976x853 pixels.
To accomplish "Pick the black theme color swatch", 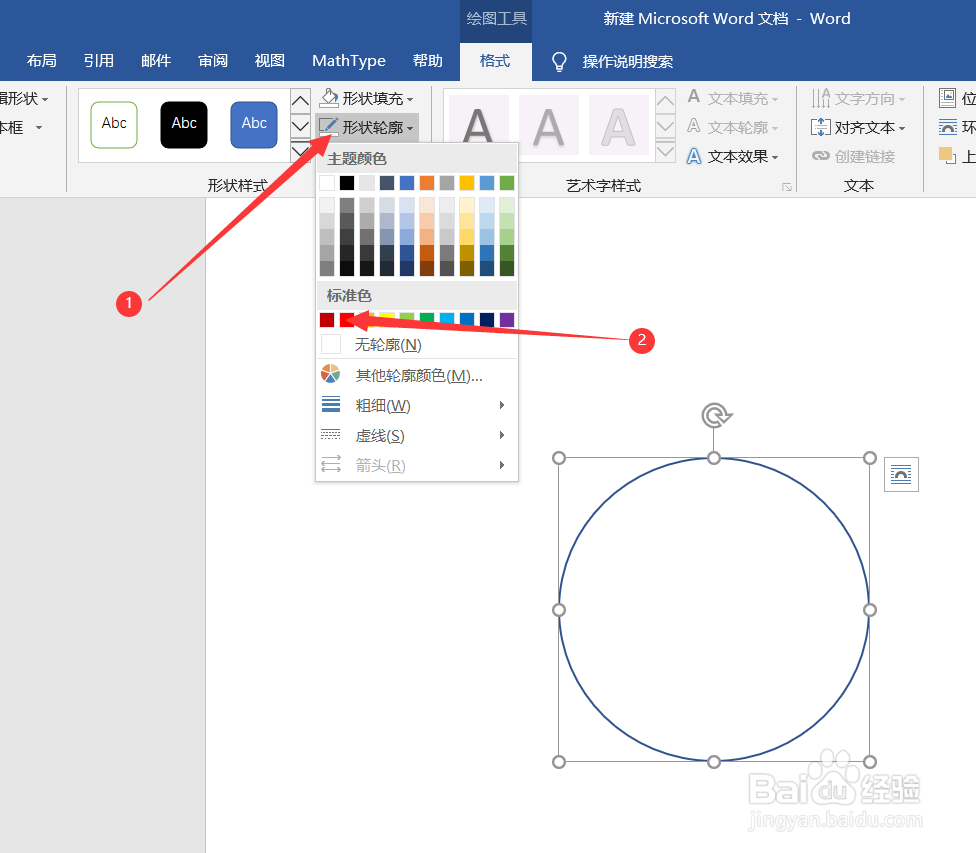I will coord(347,183).
